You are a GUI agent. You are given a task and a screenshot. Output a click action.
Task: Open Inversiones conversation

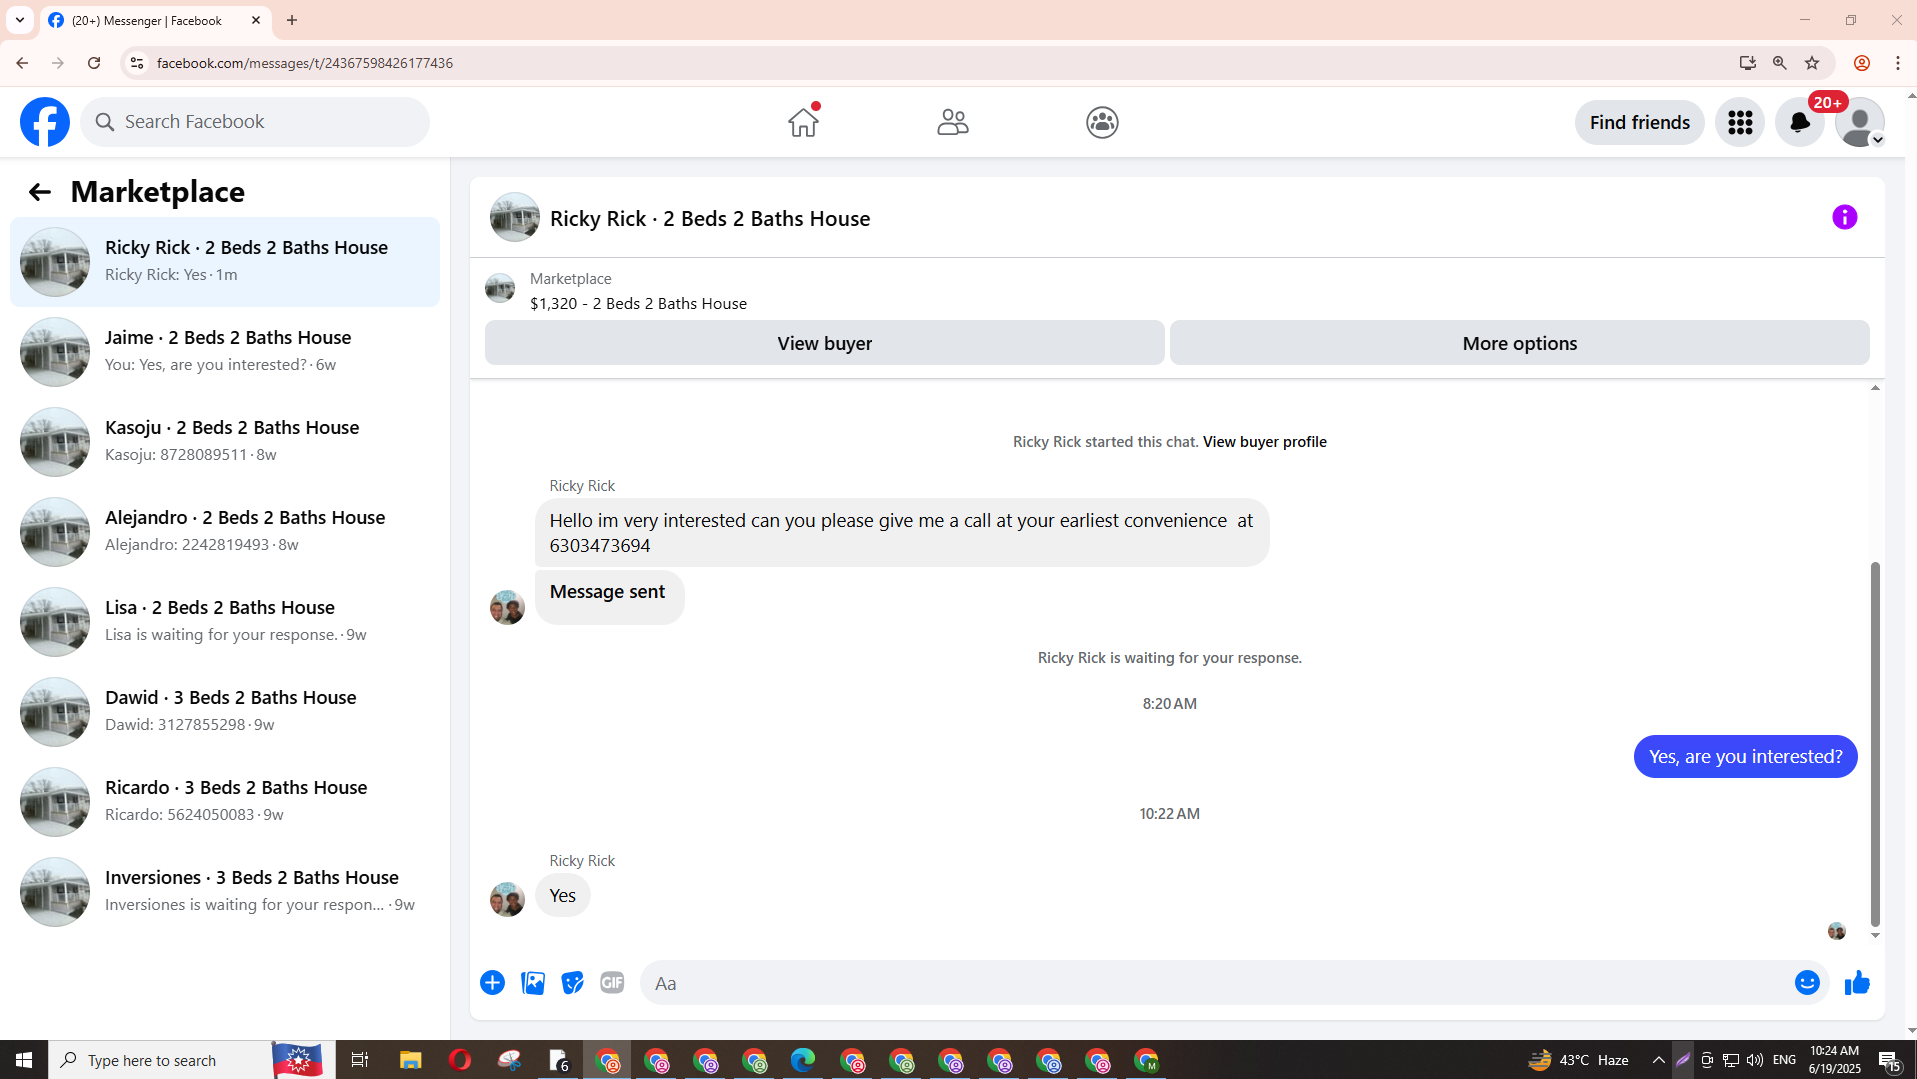point(225,892)
